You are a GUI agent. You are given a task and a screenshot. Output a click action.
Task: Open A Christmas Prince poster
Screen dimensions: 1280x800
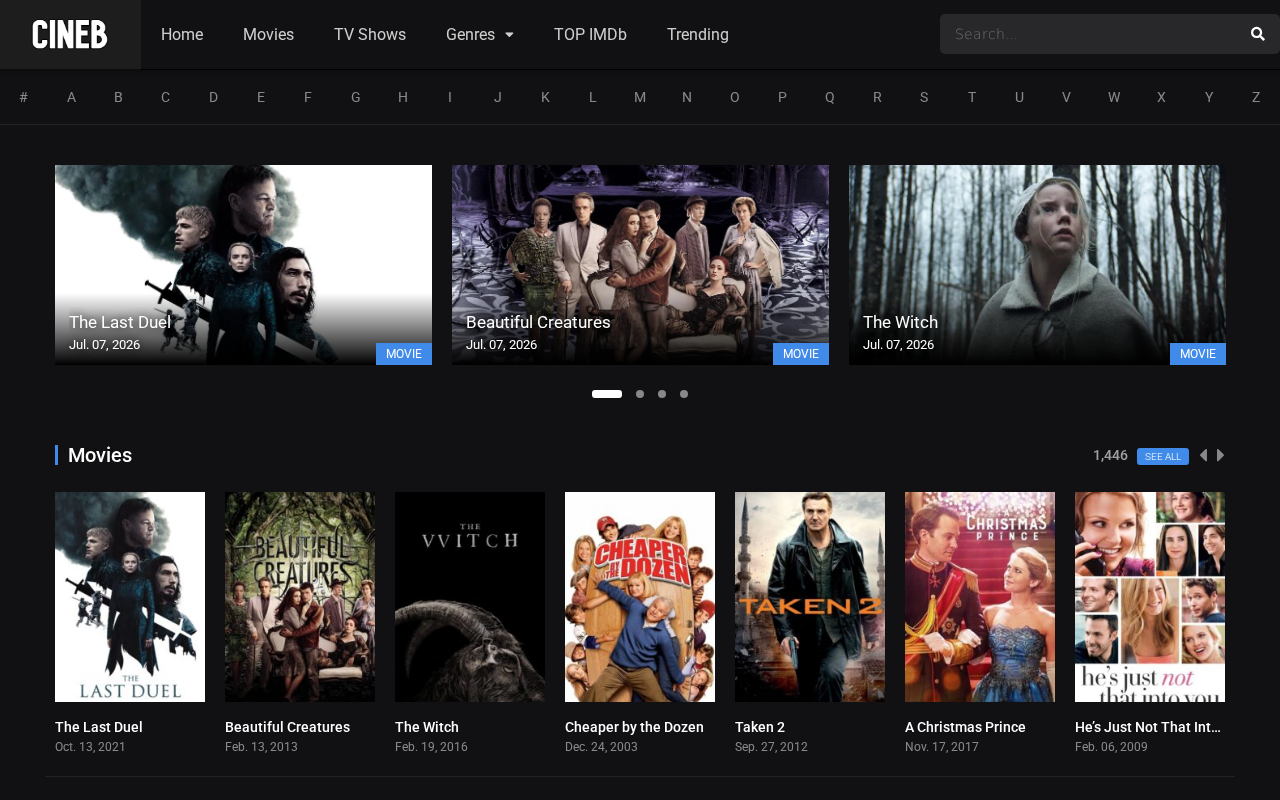tap(980, 597)
